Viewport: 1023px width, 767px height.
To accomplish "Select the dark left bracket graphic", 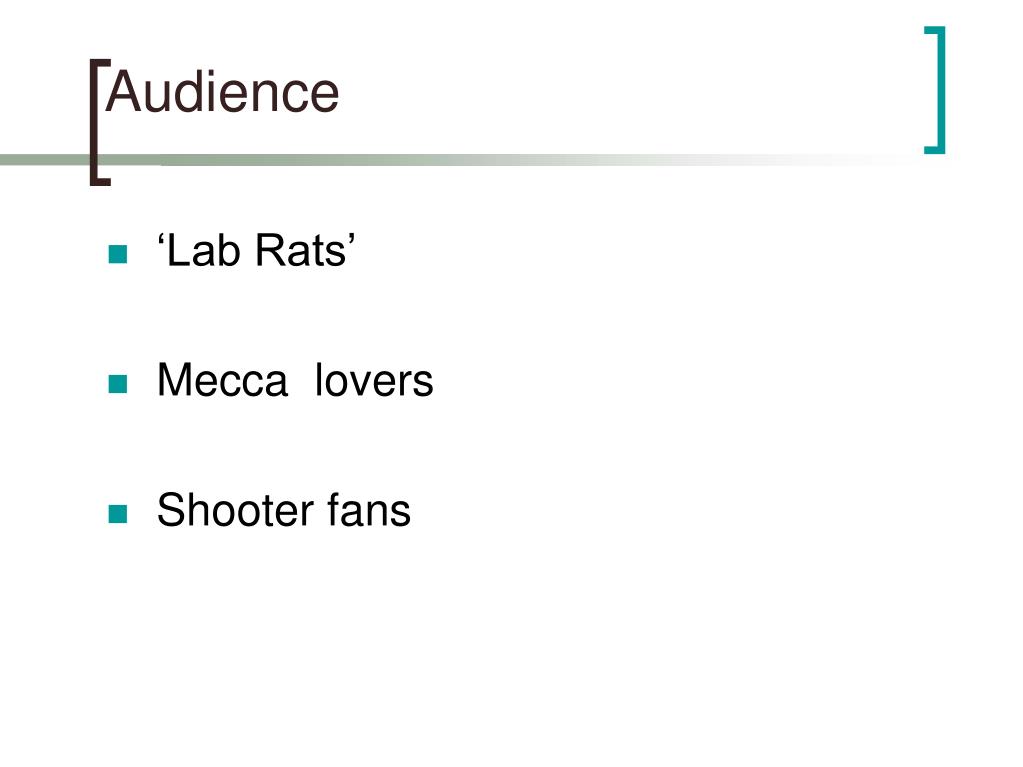I will (x=100, y=122).
